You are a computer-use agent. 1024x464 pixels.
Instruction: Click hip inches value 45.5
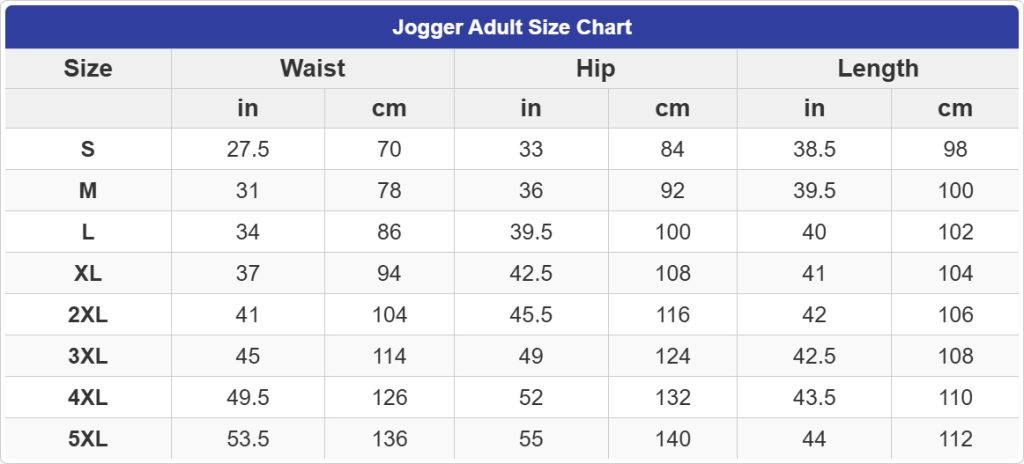coord(531,315)
